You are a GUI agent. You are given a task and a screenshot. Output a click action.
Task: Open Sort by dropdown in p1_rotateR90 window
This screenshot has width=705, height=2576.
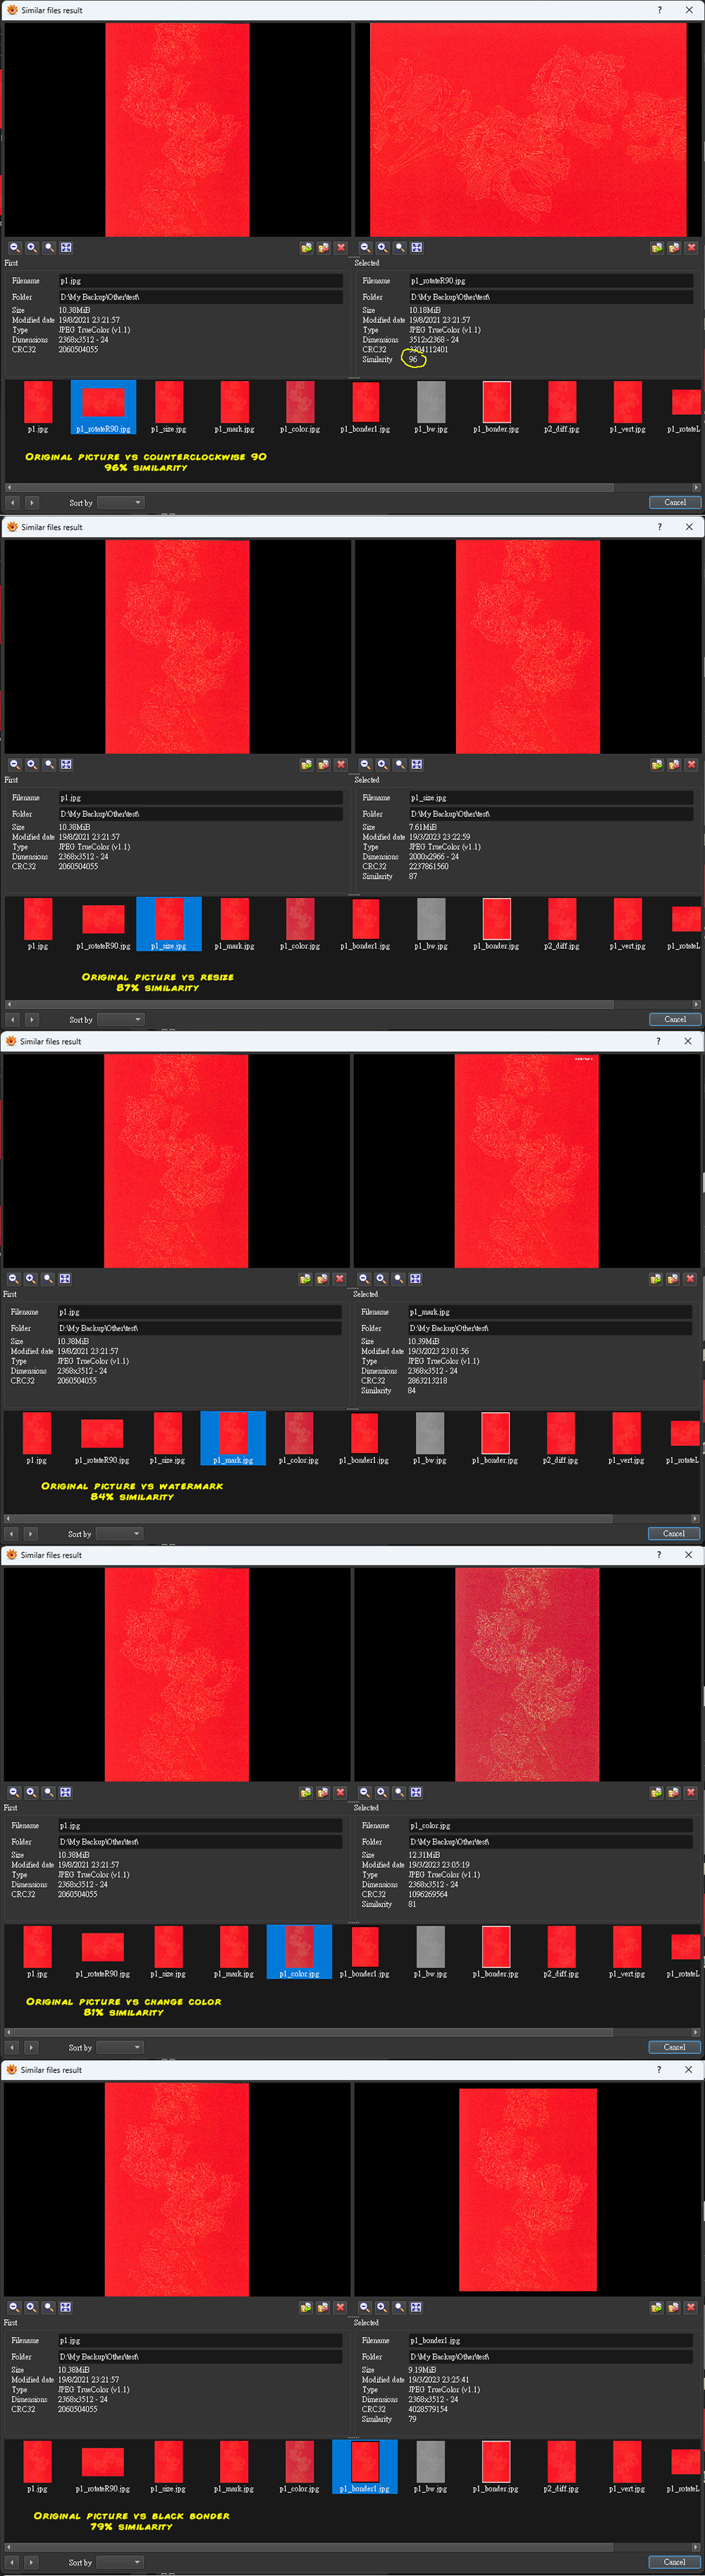tap(121, 502)
